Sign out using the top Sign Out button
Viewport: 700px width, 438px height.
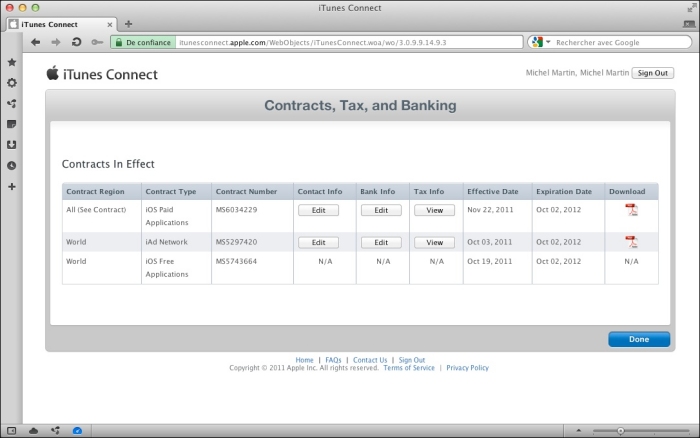click(653, 73)
